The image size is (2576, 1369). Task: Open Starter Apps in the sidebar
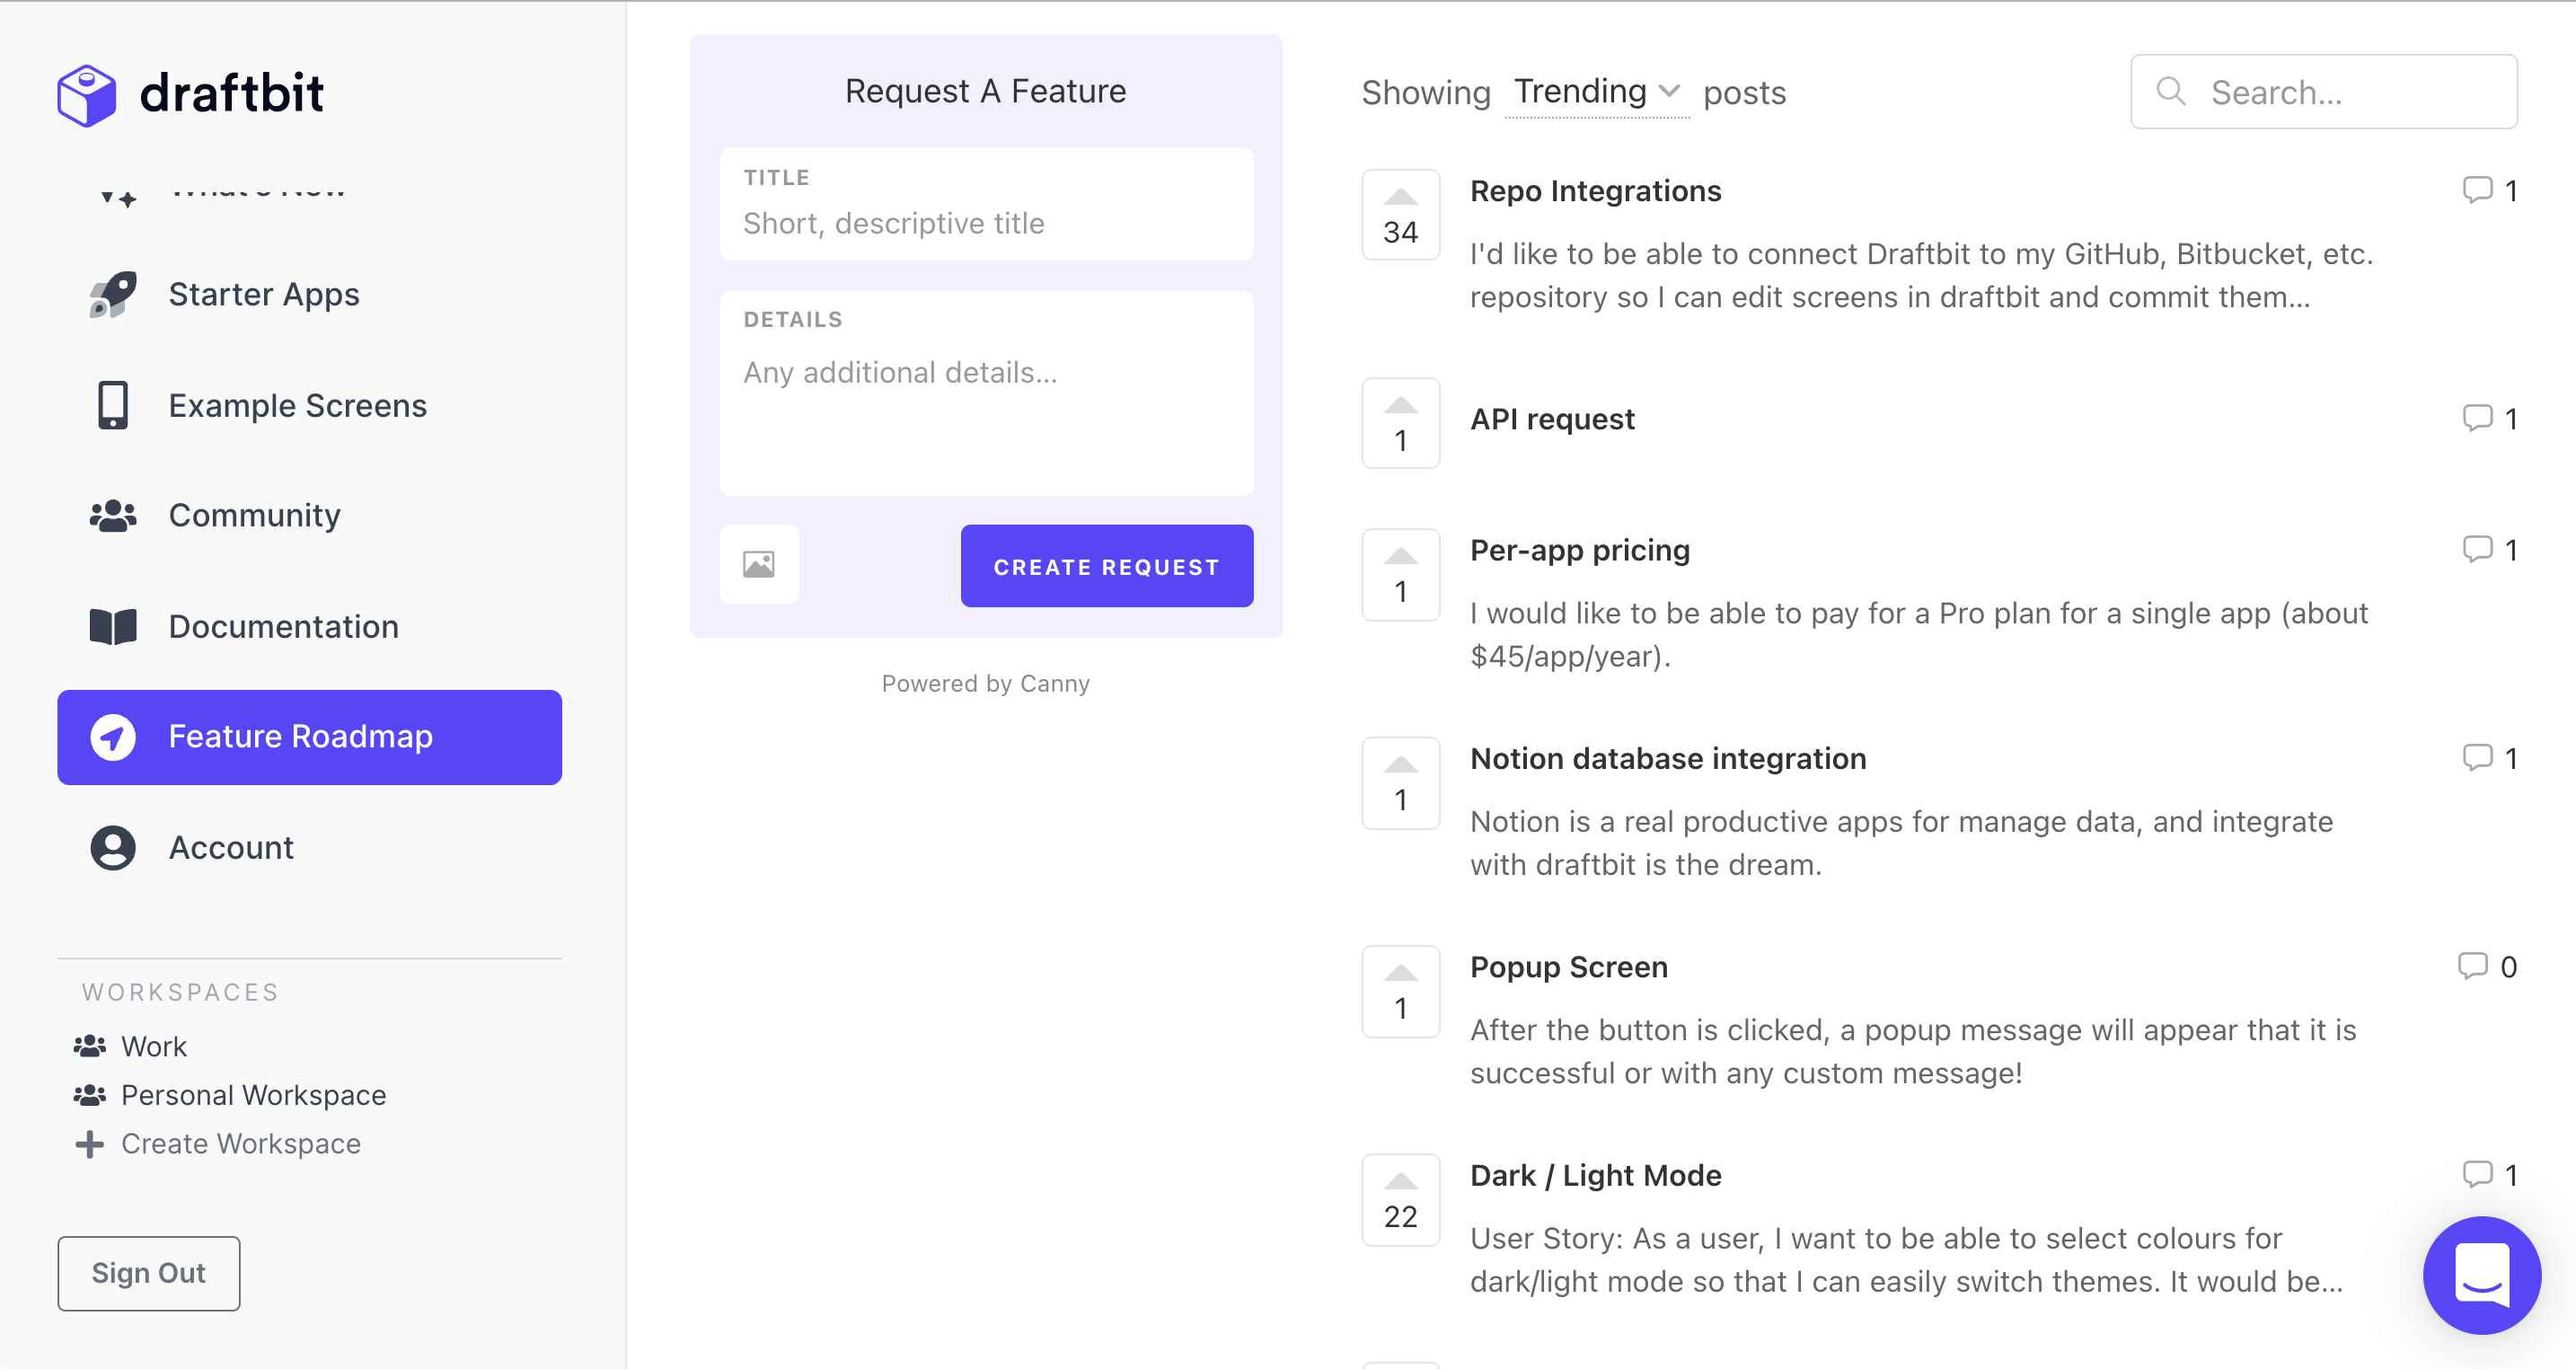[309, 295]
